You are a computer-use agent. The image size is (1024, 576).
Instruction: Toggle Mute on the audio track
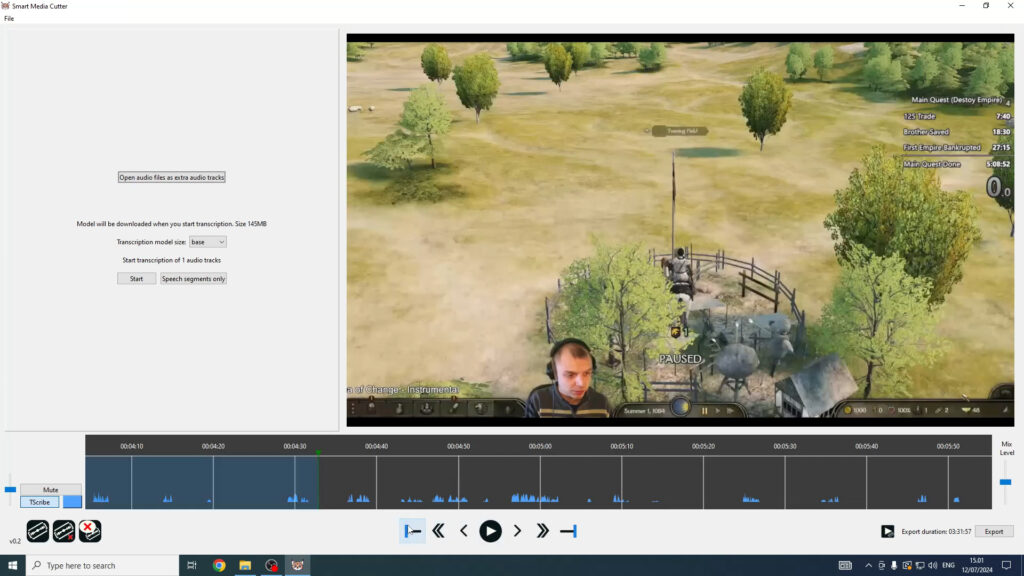(x=51, y=490)
